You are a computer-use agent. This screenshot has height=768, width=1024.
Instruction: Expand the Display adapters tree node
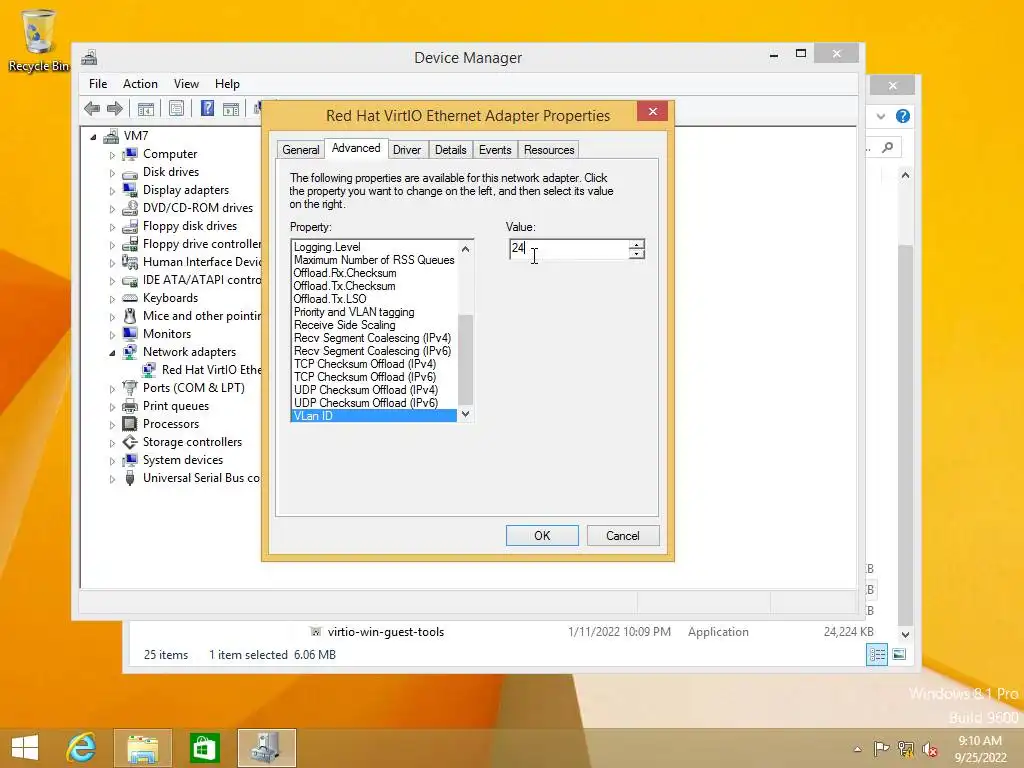point(112,191)
